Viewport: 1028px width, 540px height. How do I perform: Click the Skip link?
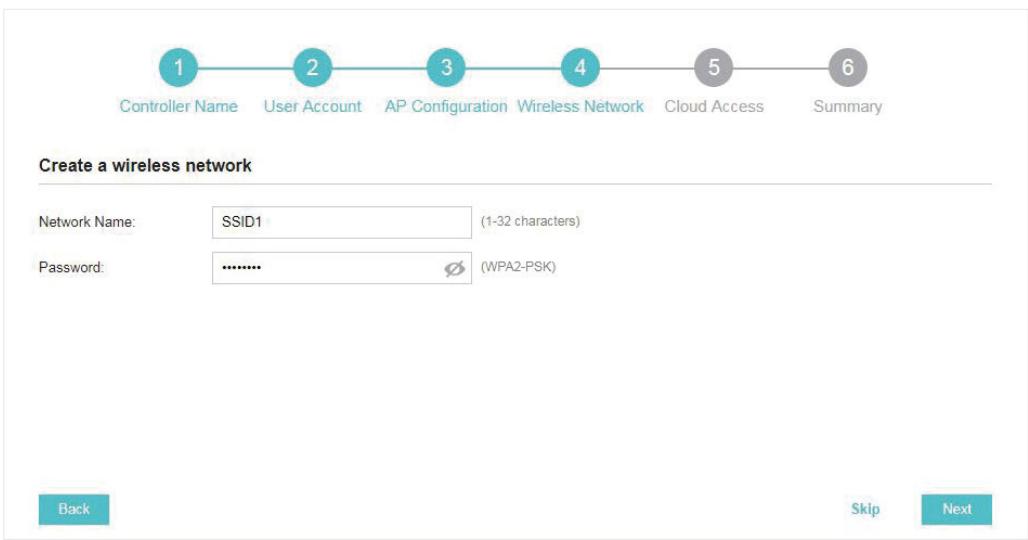(865, 509)
